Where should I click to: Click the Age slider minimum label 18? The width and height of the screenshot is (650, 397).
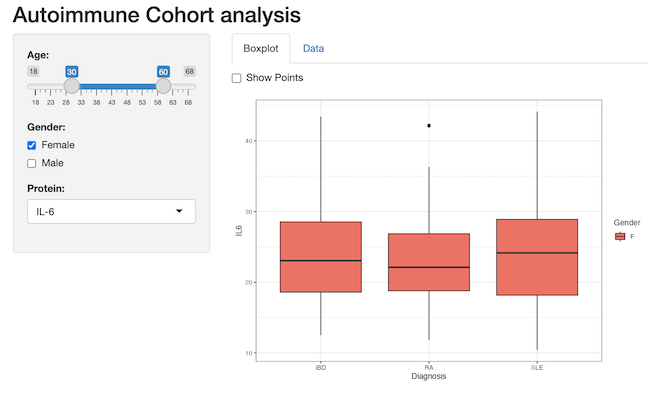(33, 71)
